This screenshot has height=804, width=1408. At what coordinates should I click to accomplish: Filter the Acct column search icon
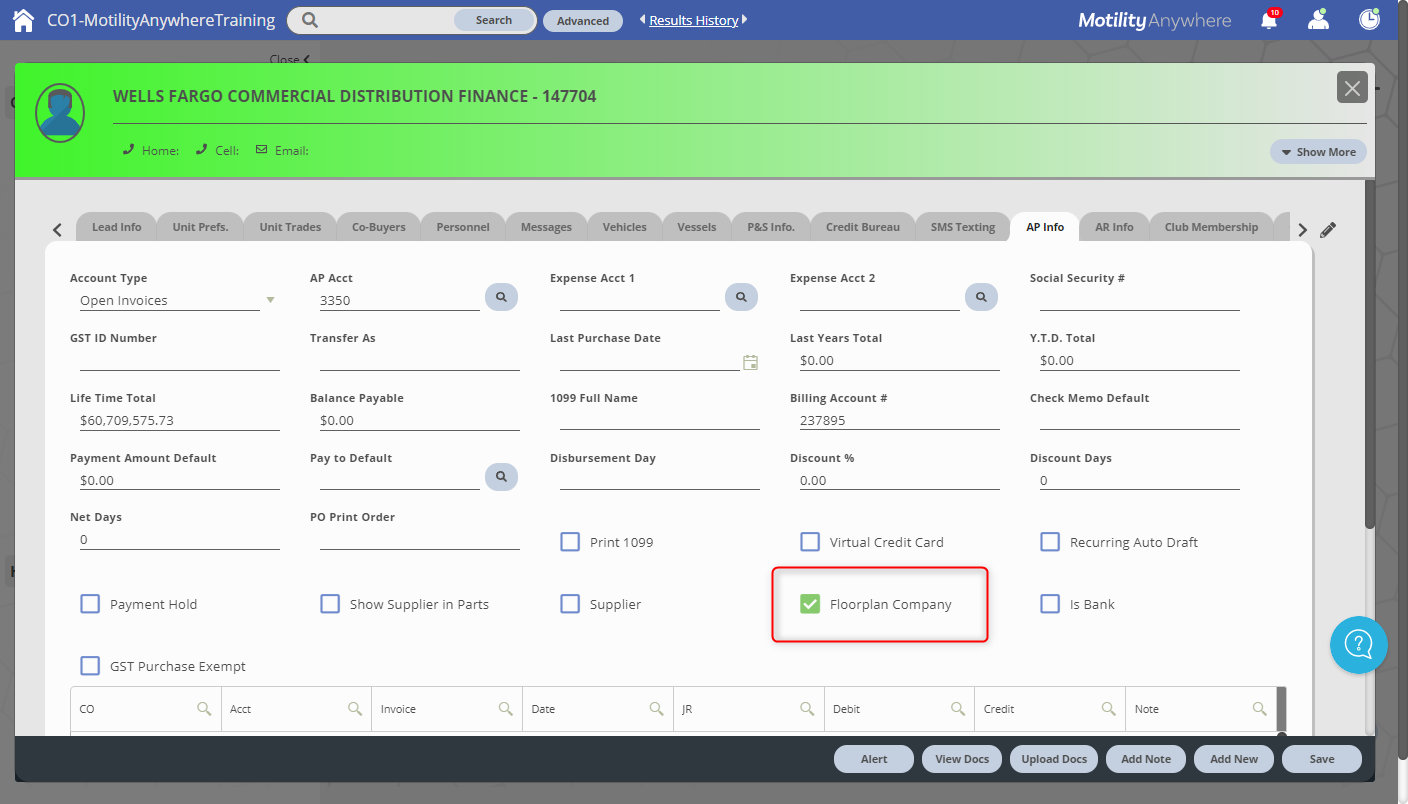click(355, 709)
